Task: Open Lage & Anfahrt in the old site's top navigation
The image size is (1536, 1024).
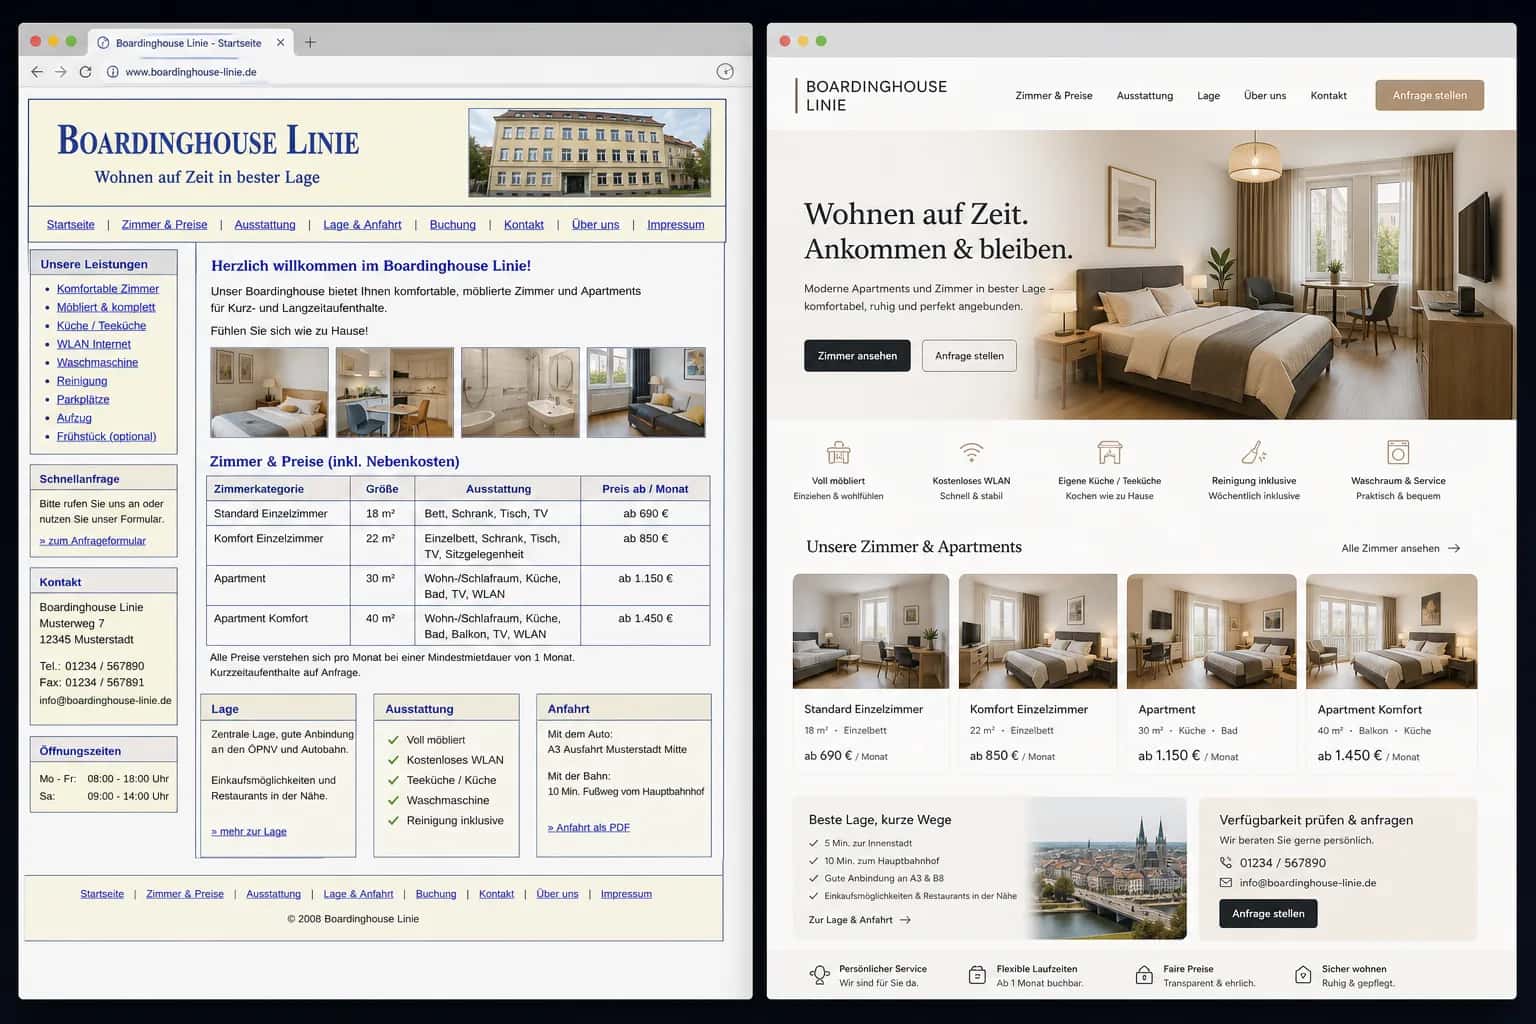Action: point(362,225)
